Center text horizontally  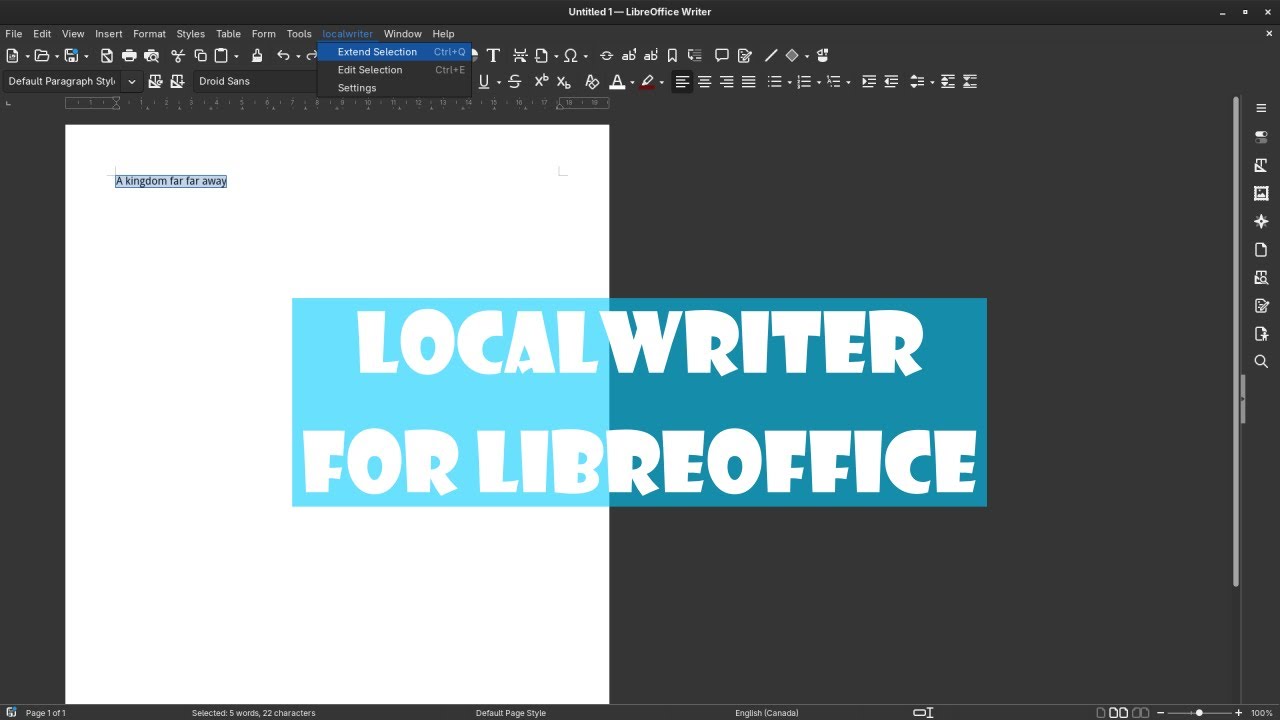coord(704,82)
